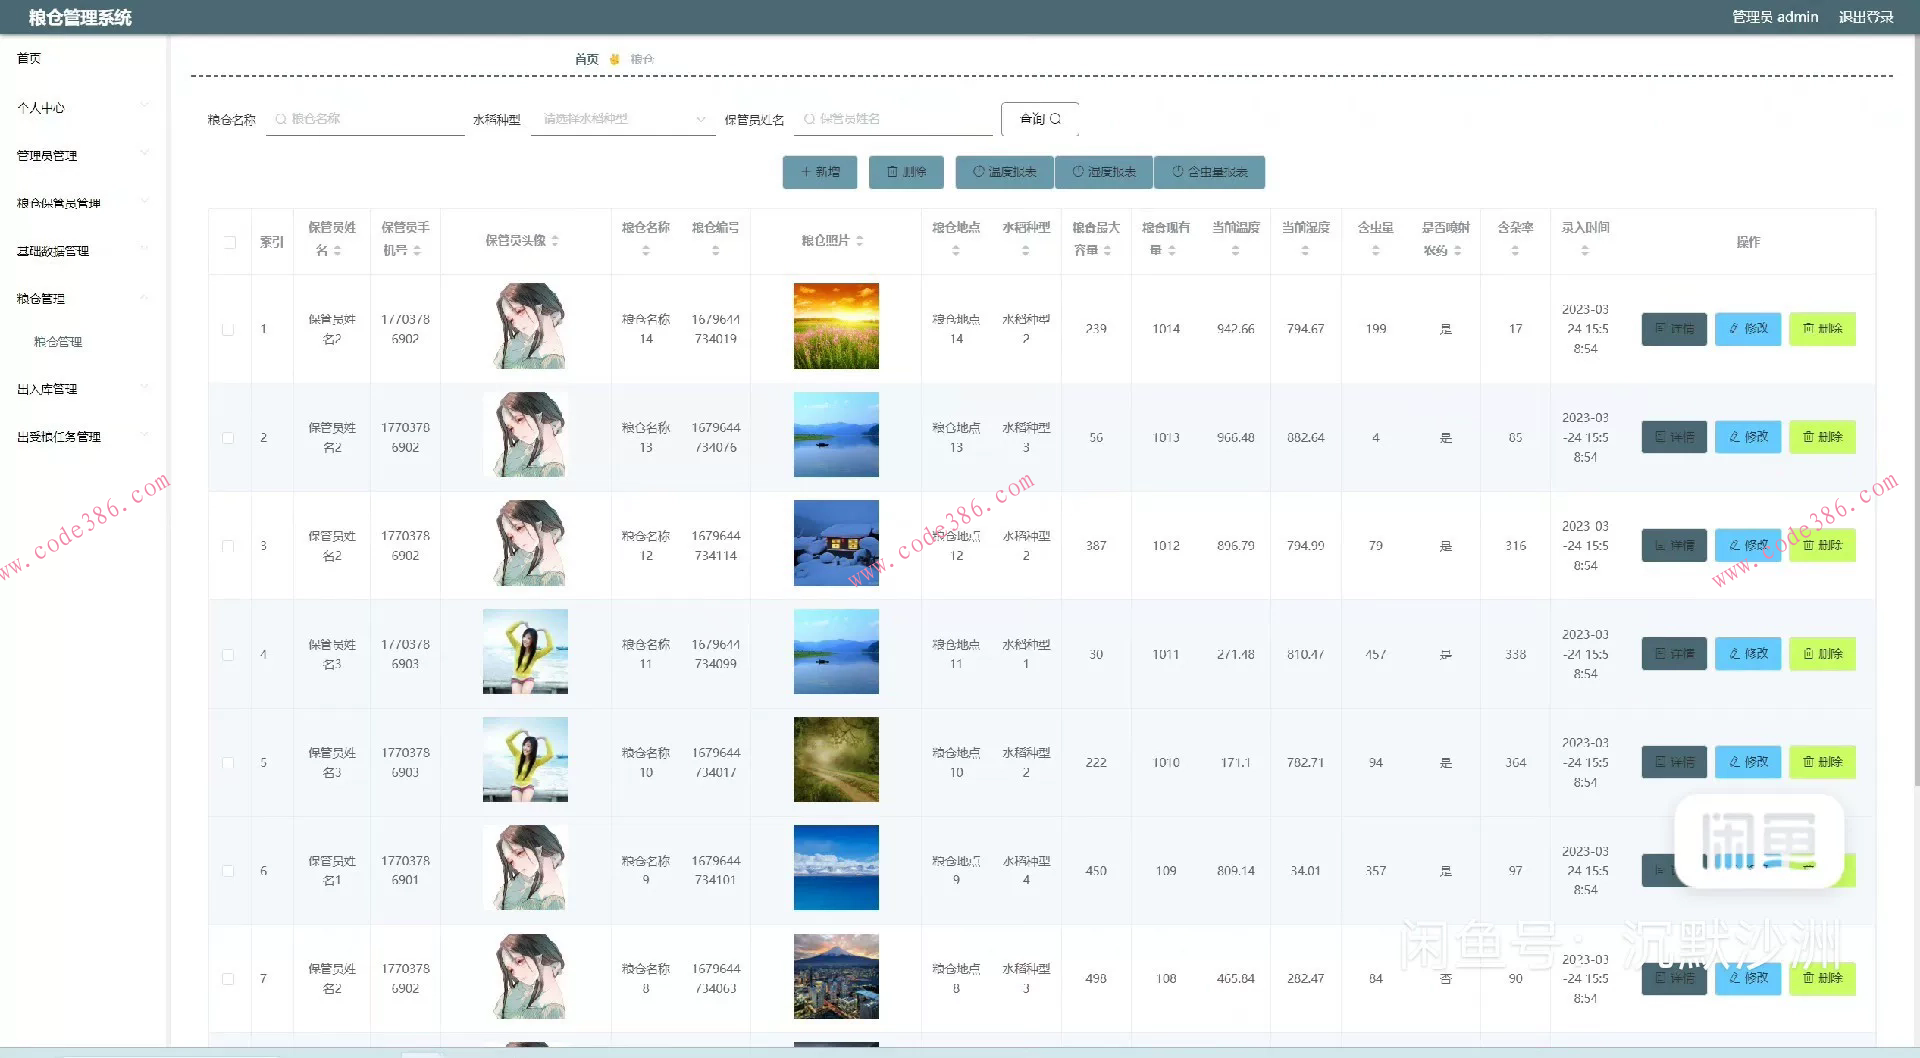Image resolution: width=1920 pixels, height=1058 pixels.
Task: Open the 湿度报表 humidity chart
Action: [x=1104, y=172]
